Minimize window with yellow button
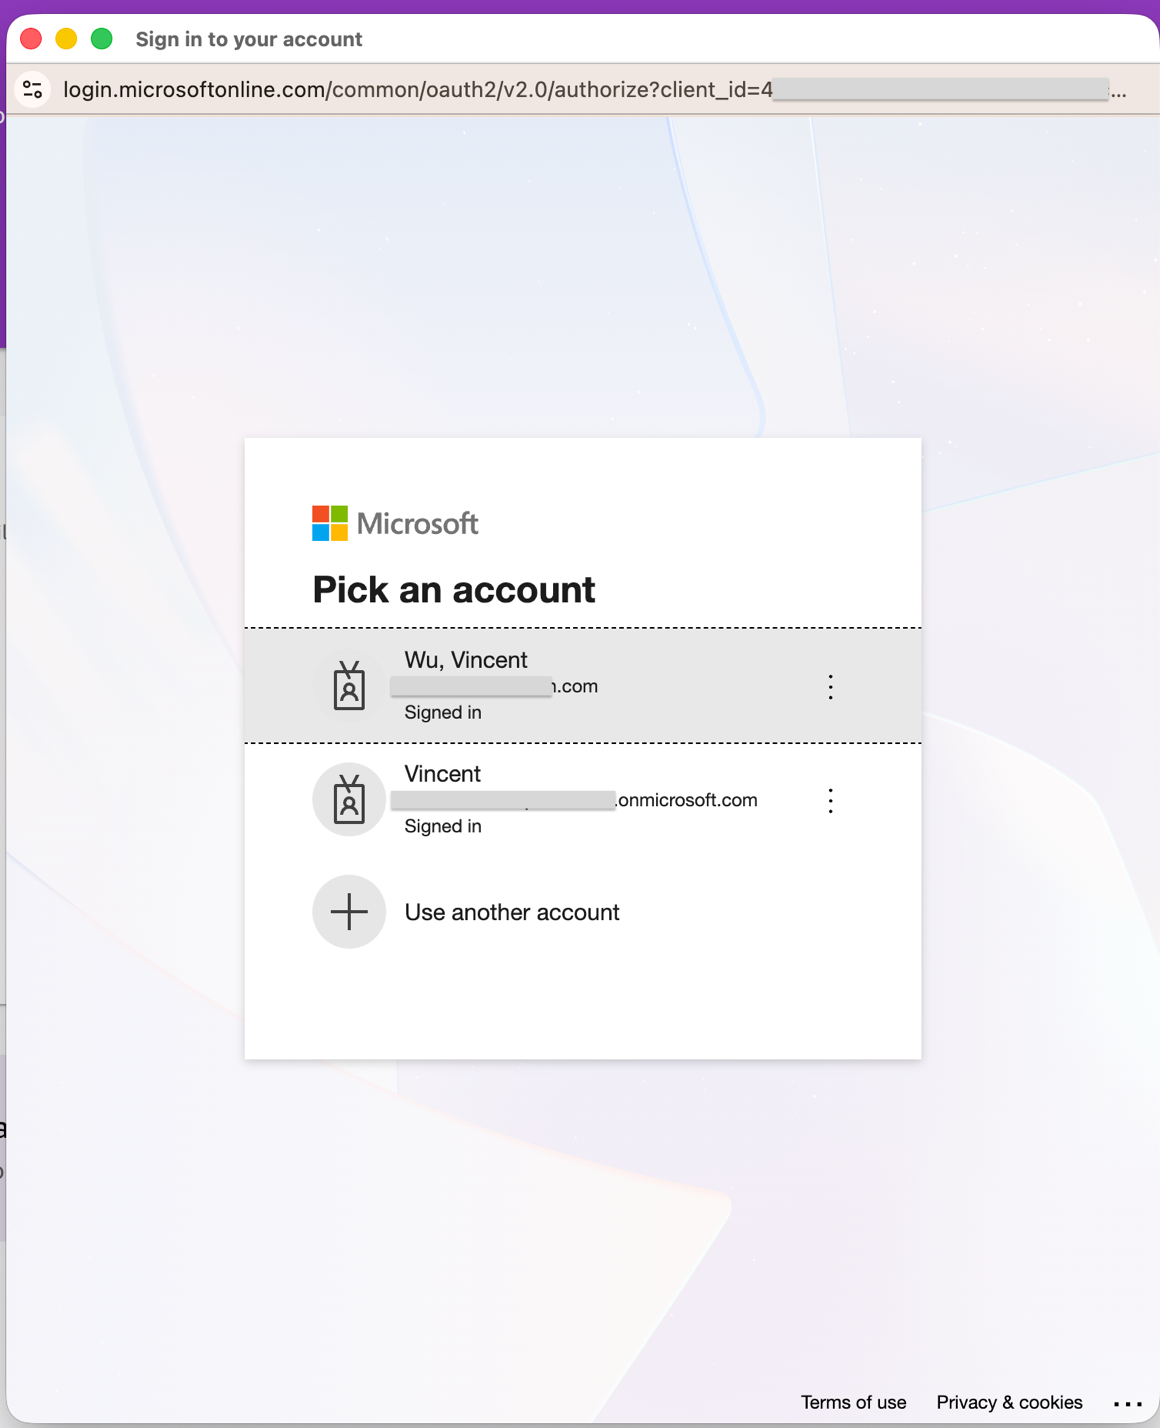1160x1428 pixels. click(66, 39)
